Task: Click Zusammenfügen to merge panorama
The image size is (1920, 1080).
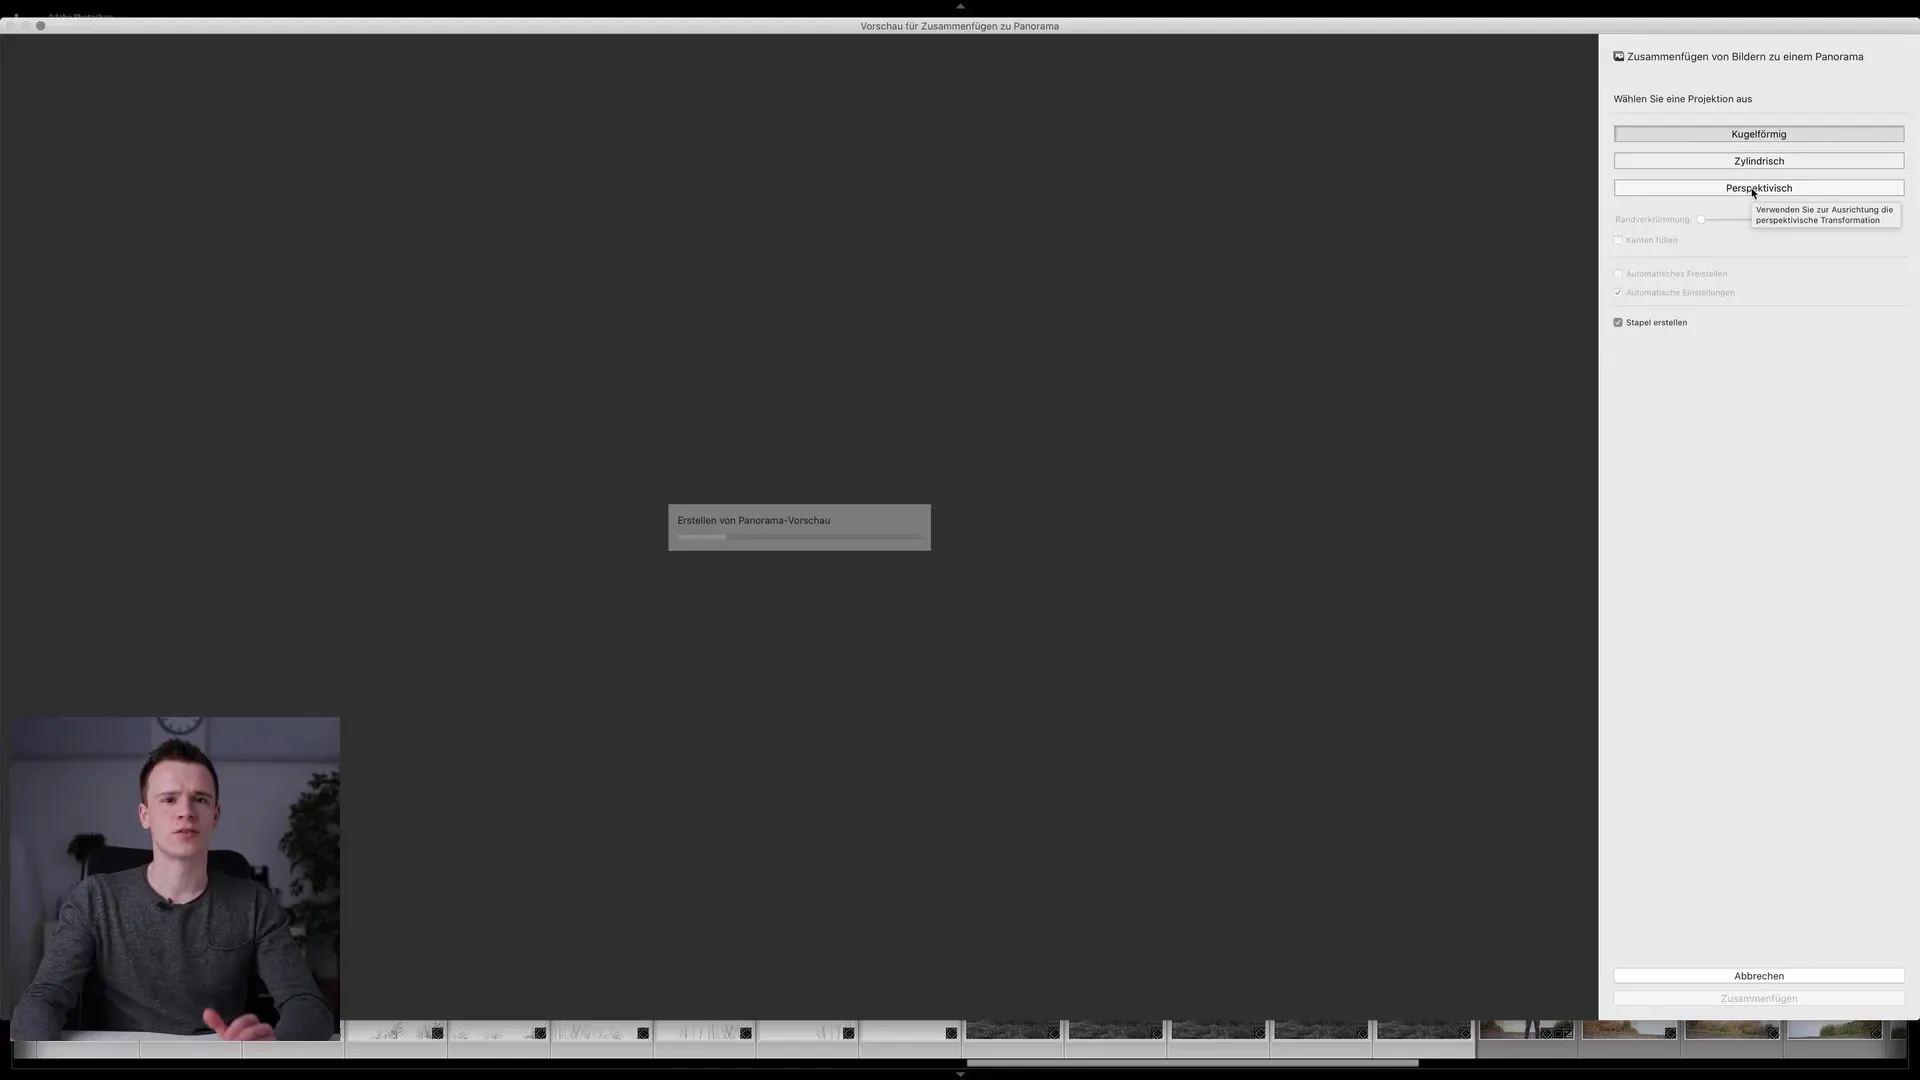Action: (1759, 998)
